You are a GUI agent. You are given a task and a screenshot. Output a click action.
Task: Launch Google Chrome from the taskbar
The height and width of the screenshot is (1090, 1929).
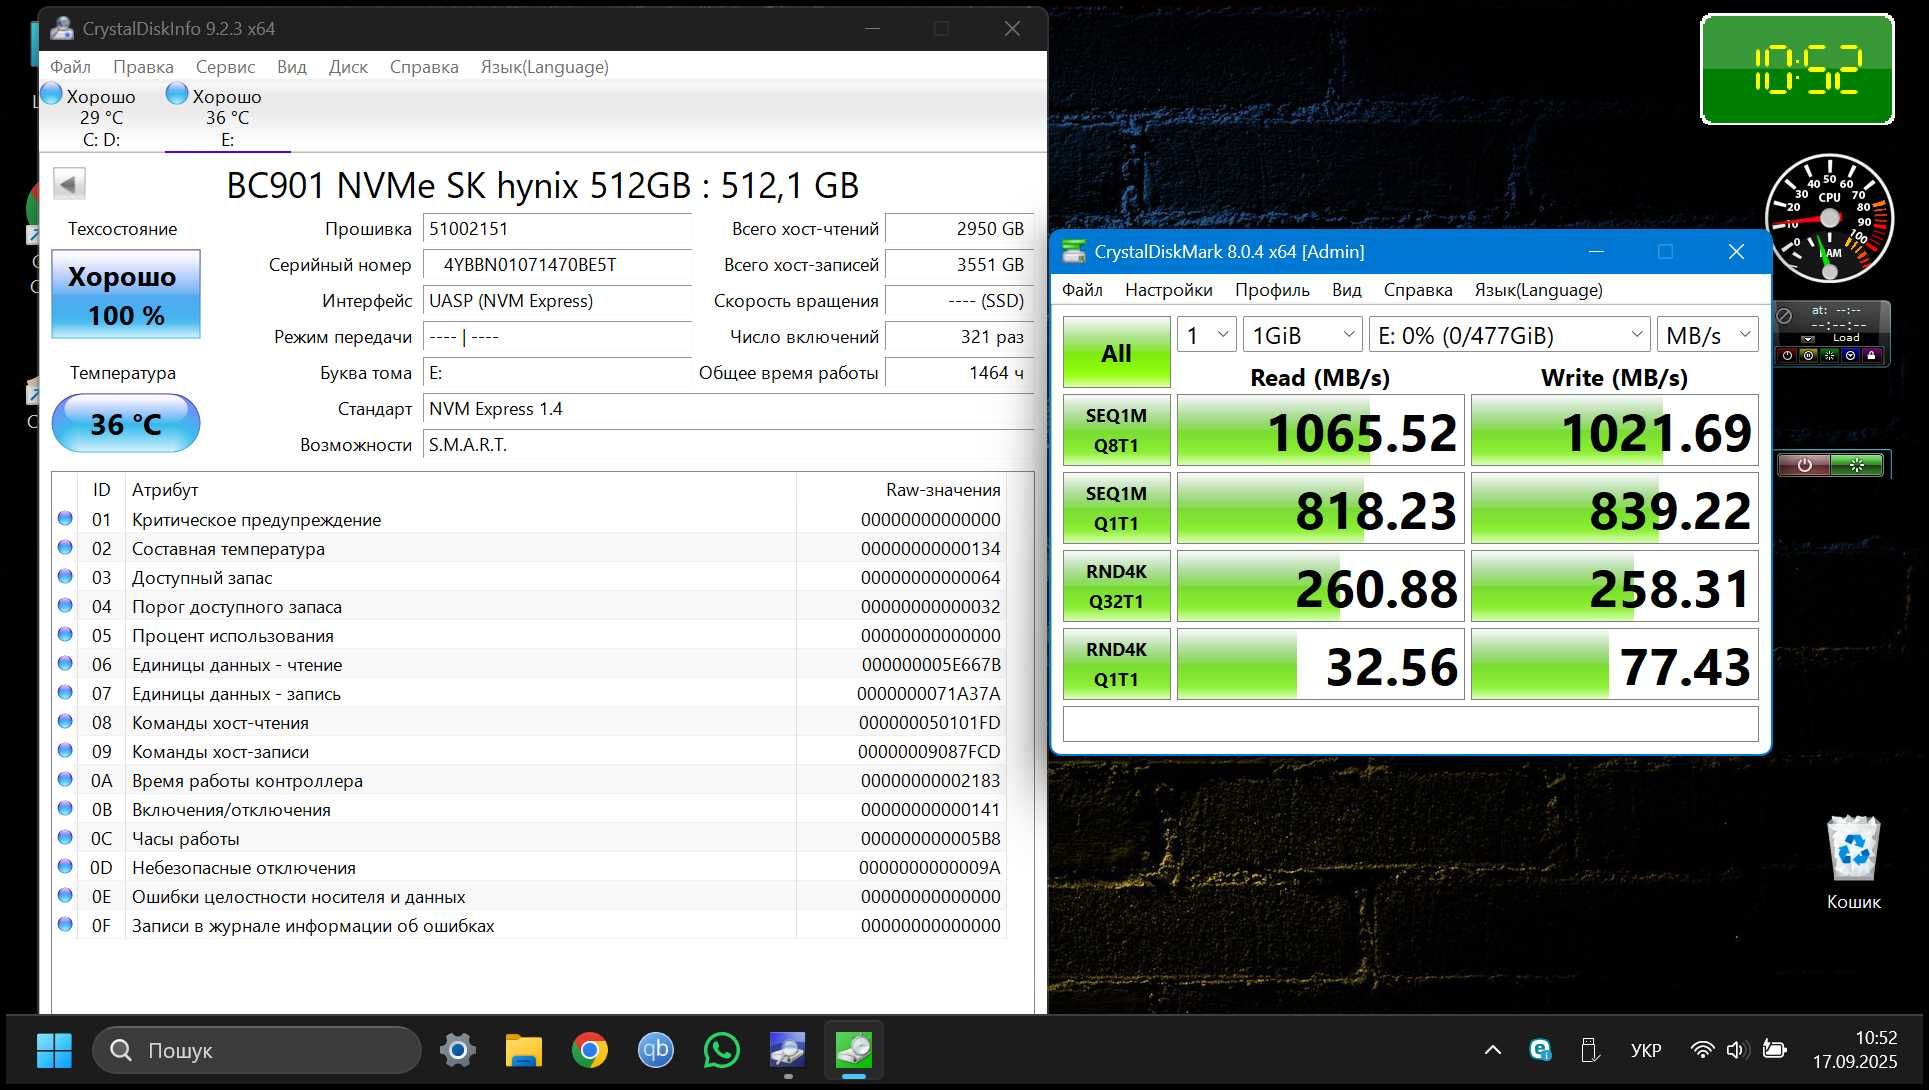(x=590, y=1050)
